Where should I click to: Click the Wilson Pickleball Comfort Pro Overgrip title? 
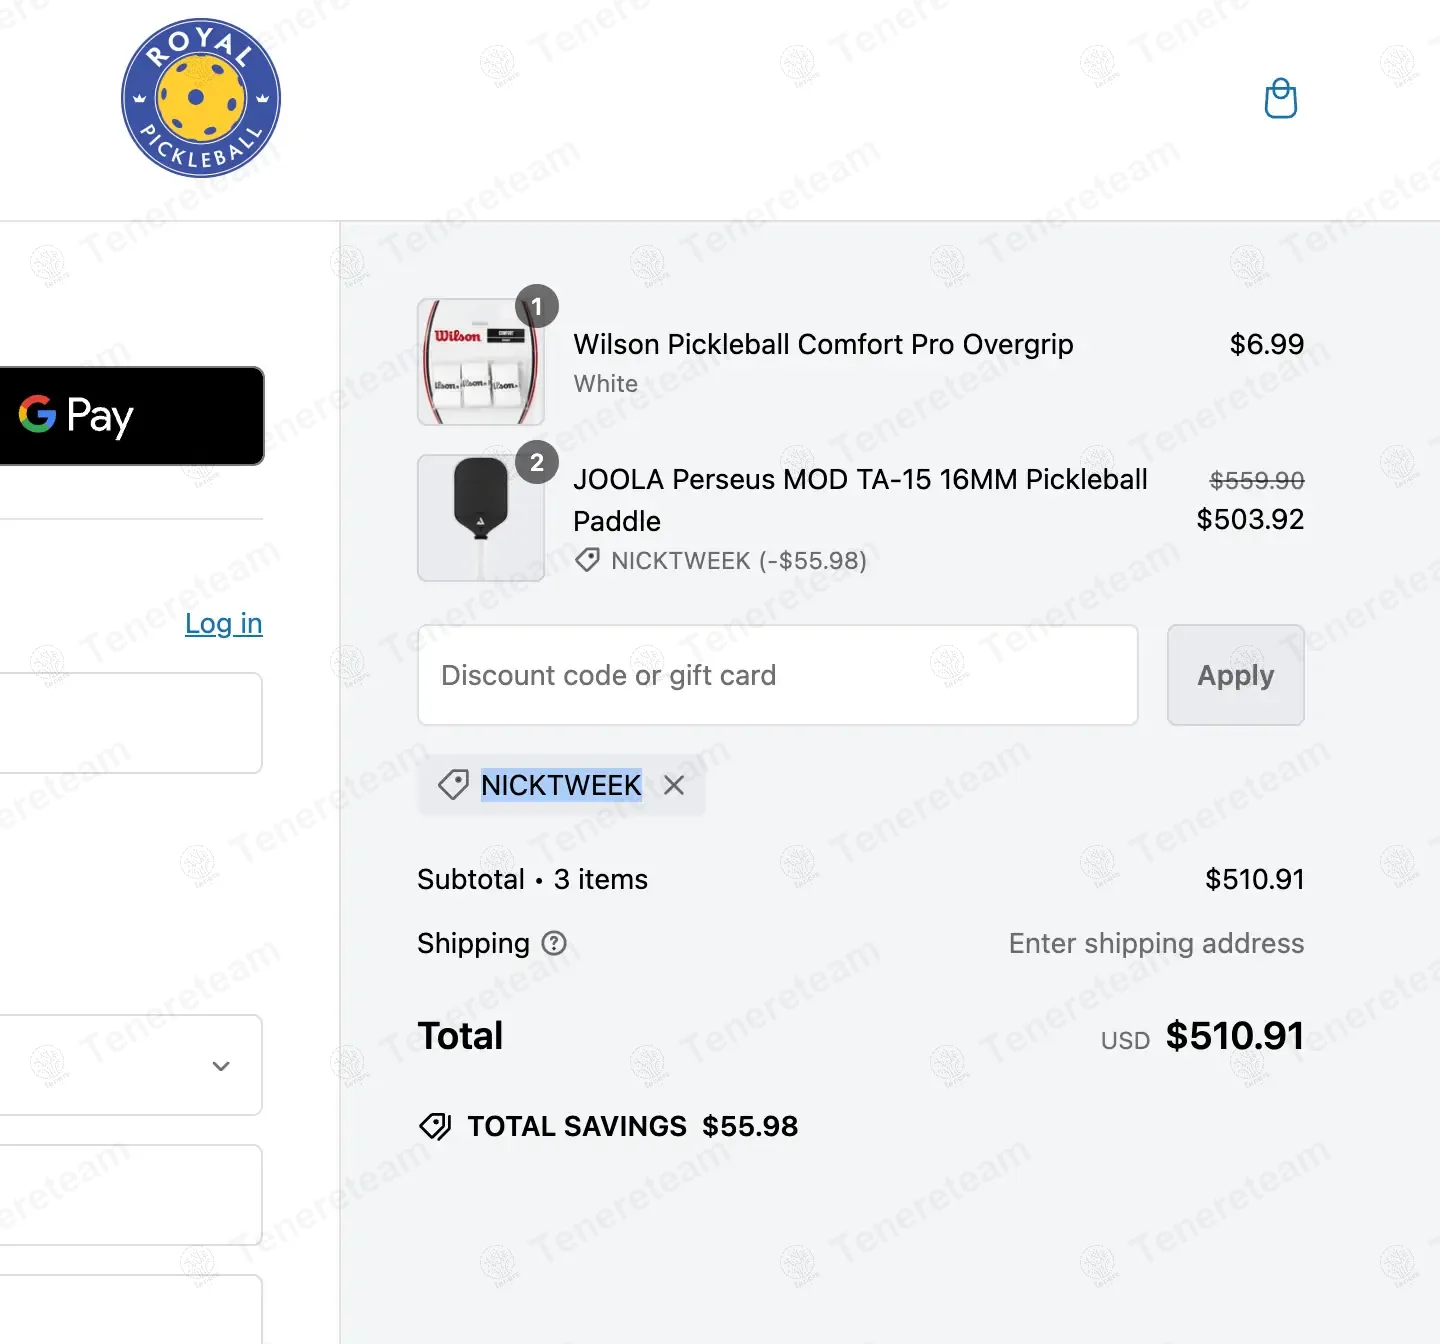(x=822, y=344)
